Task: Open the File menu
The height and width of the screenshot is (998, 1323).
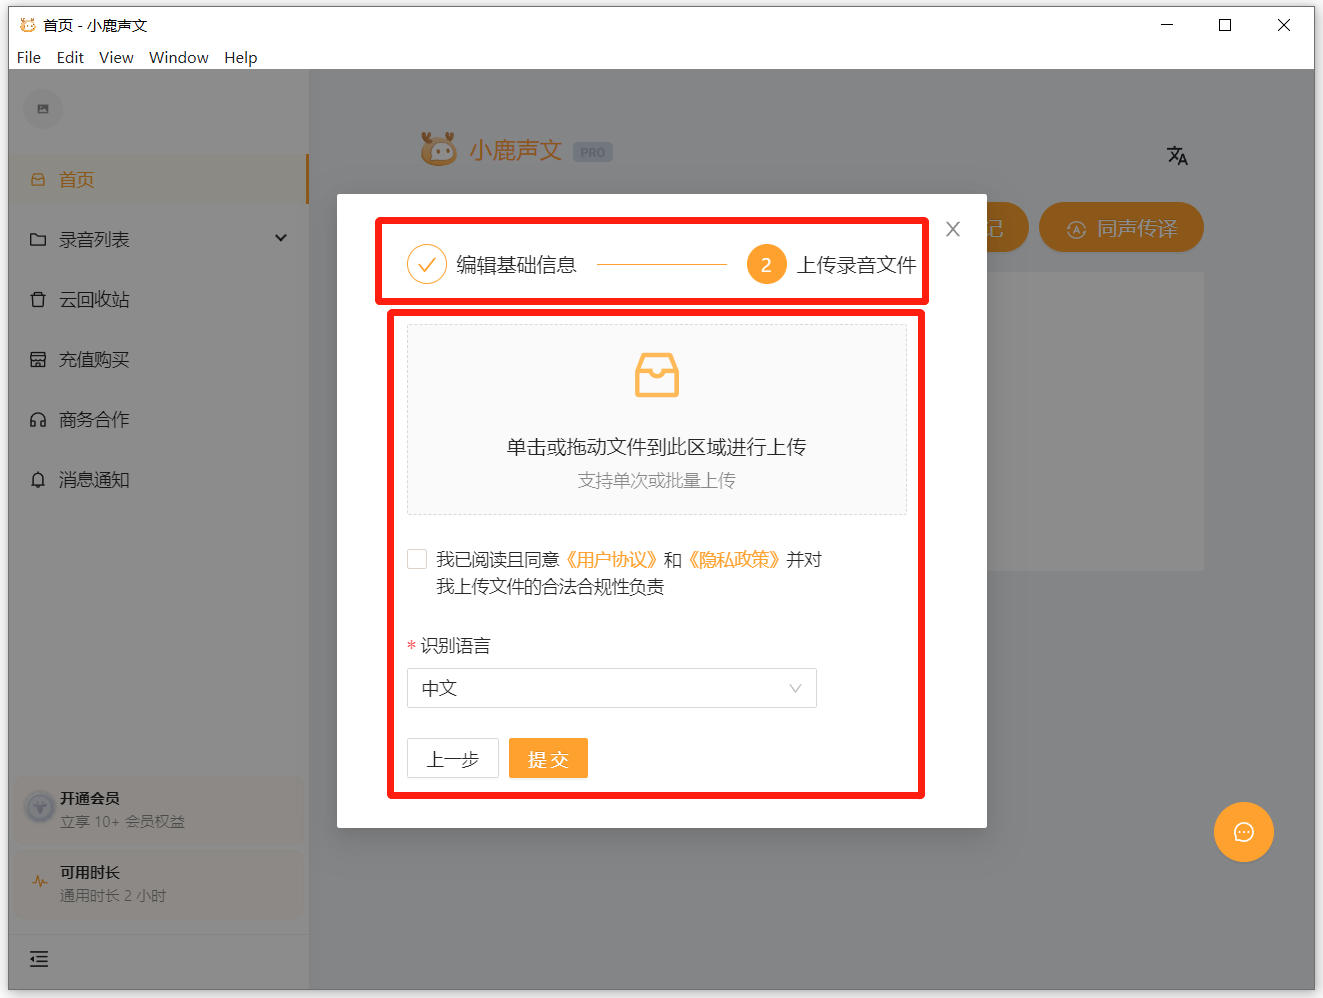Action: click(29, 58)
